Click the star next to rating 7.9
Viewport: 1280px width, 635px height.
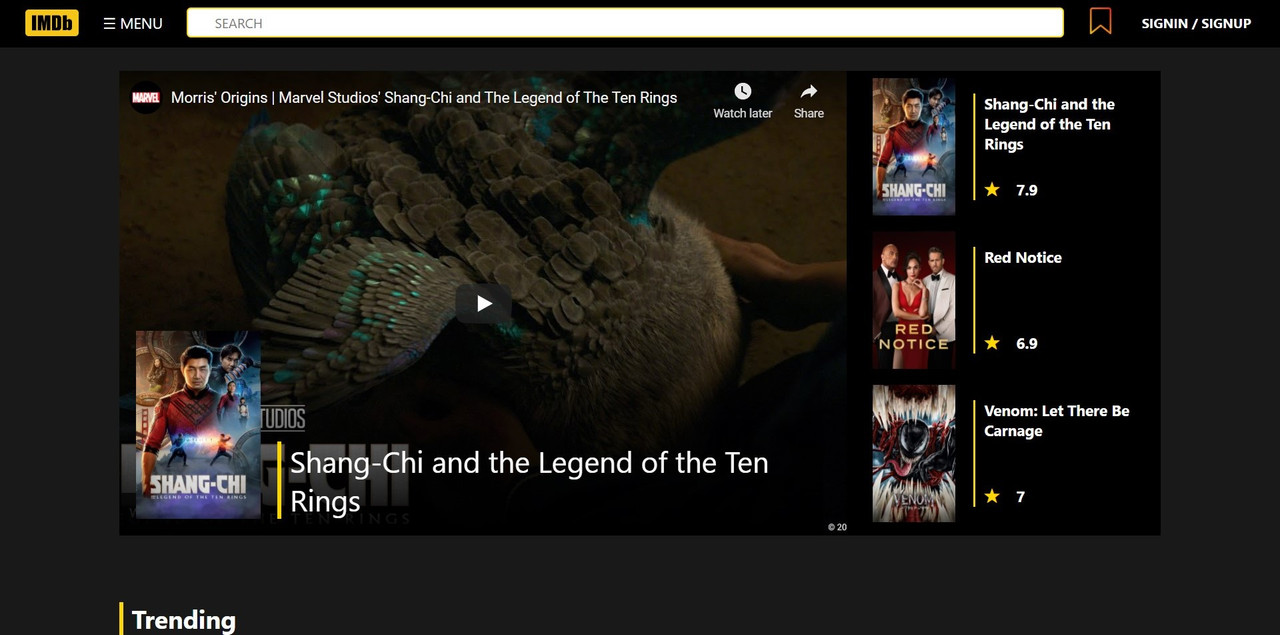(x=992, y=189)
